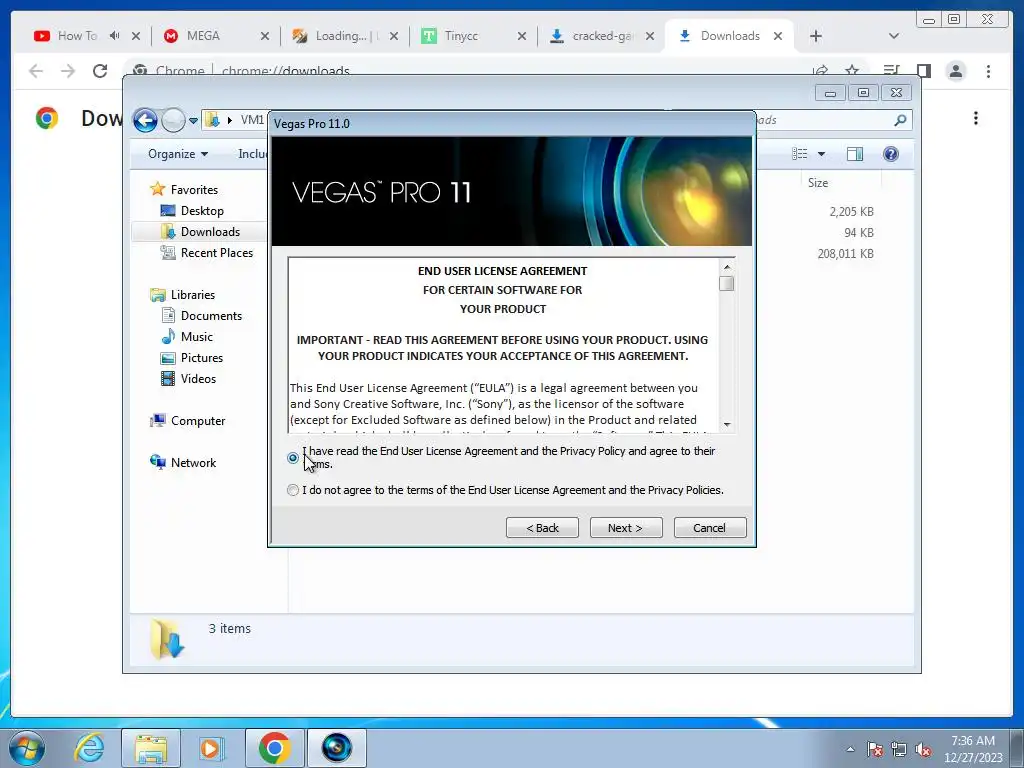This screenshot has width=1024, height=768.
Task: Open the Documents library
Action: [201, 315]
